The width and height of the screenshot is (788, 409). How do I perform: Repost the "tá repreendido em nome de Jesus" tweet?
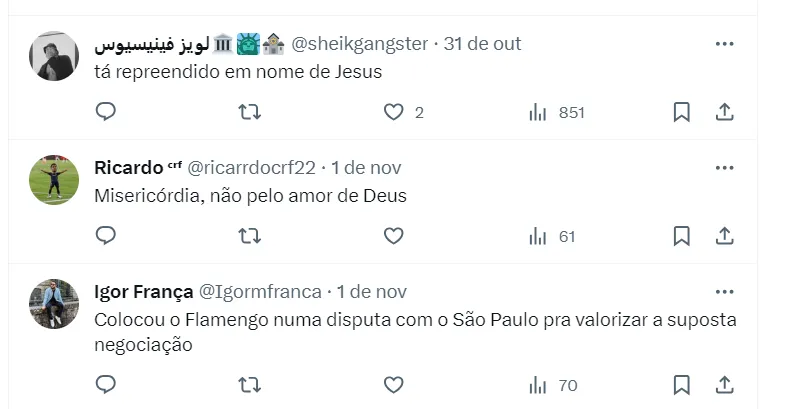(x=250, y=112)
